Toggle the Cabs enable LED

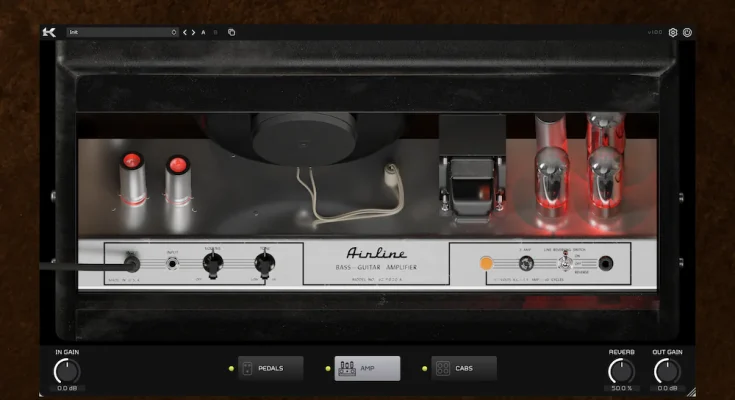coord(425,368)
